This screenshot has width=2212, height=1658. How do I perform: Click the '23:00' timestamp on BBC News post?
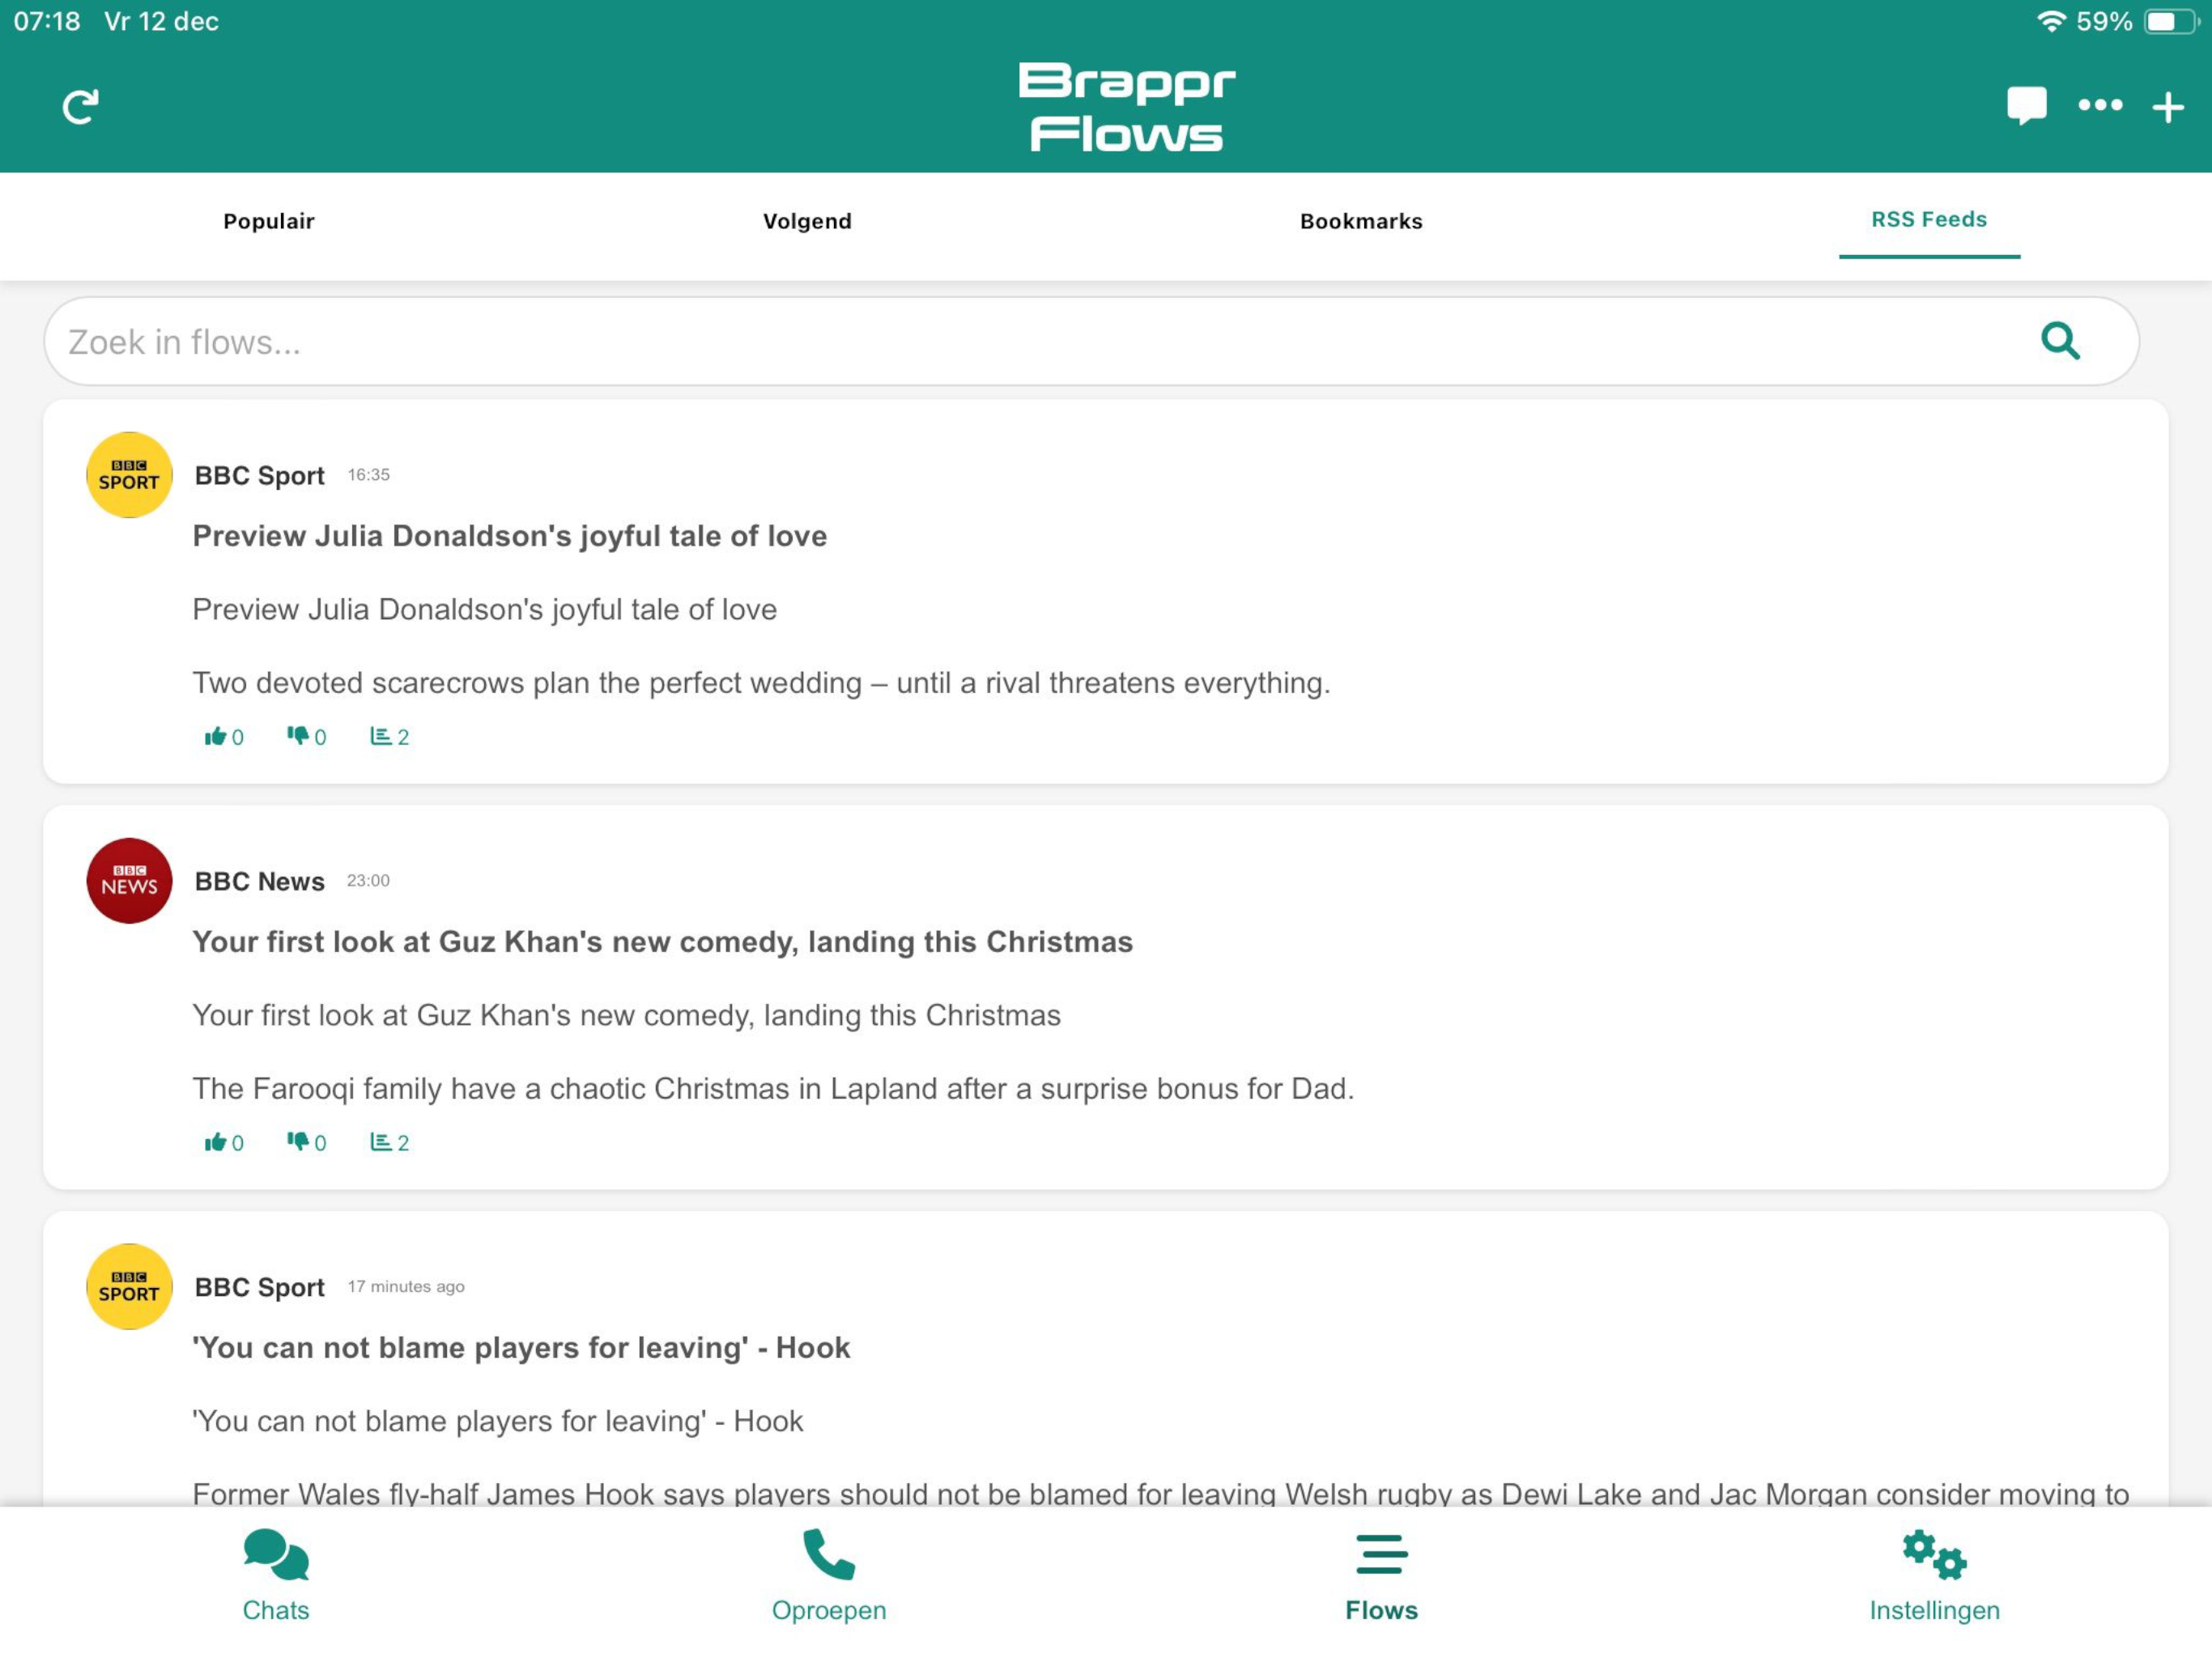[368, 880]
